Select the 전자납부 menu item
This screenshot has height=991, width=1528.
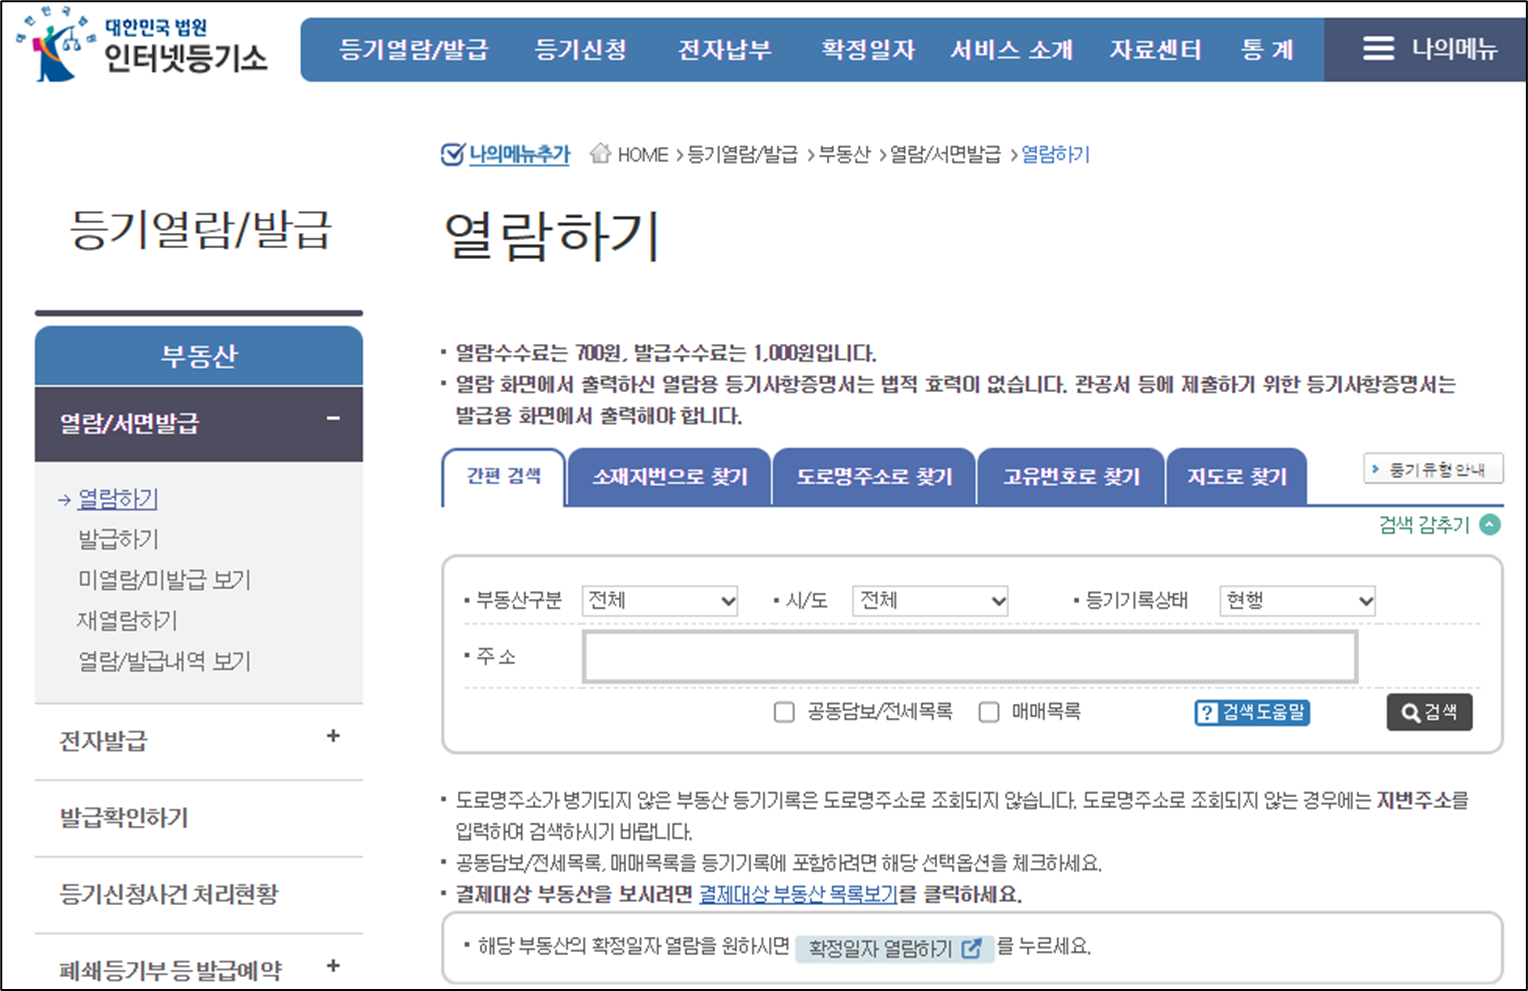[x=725, y=50]
